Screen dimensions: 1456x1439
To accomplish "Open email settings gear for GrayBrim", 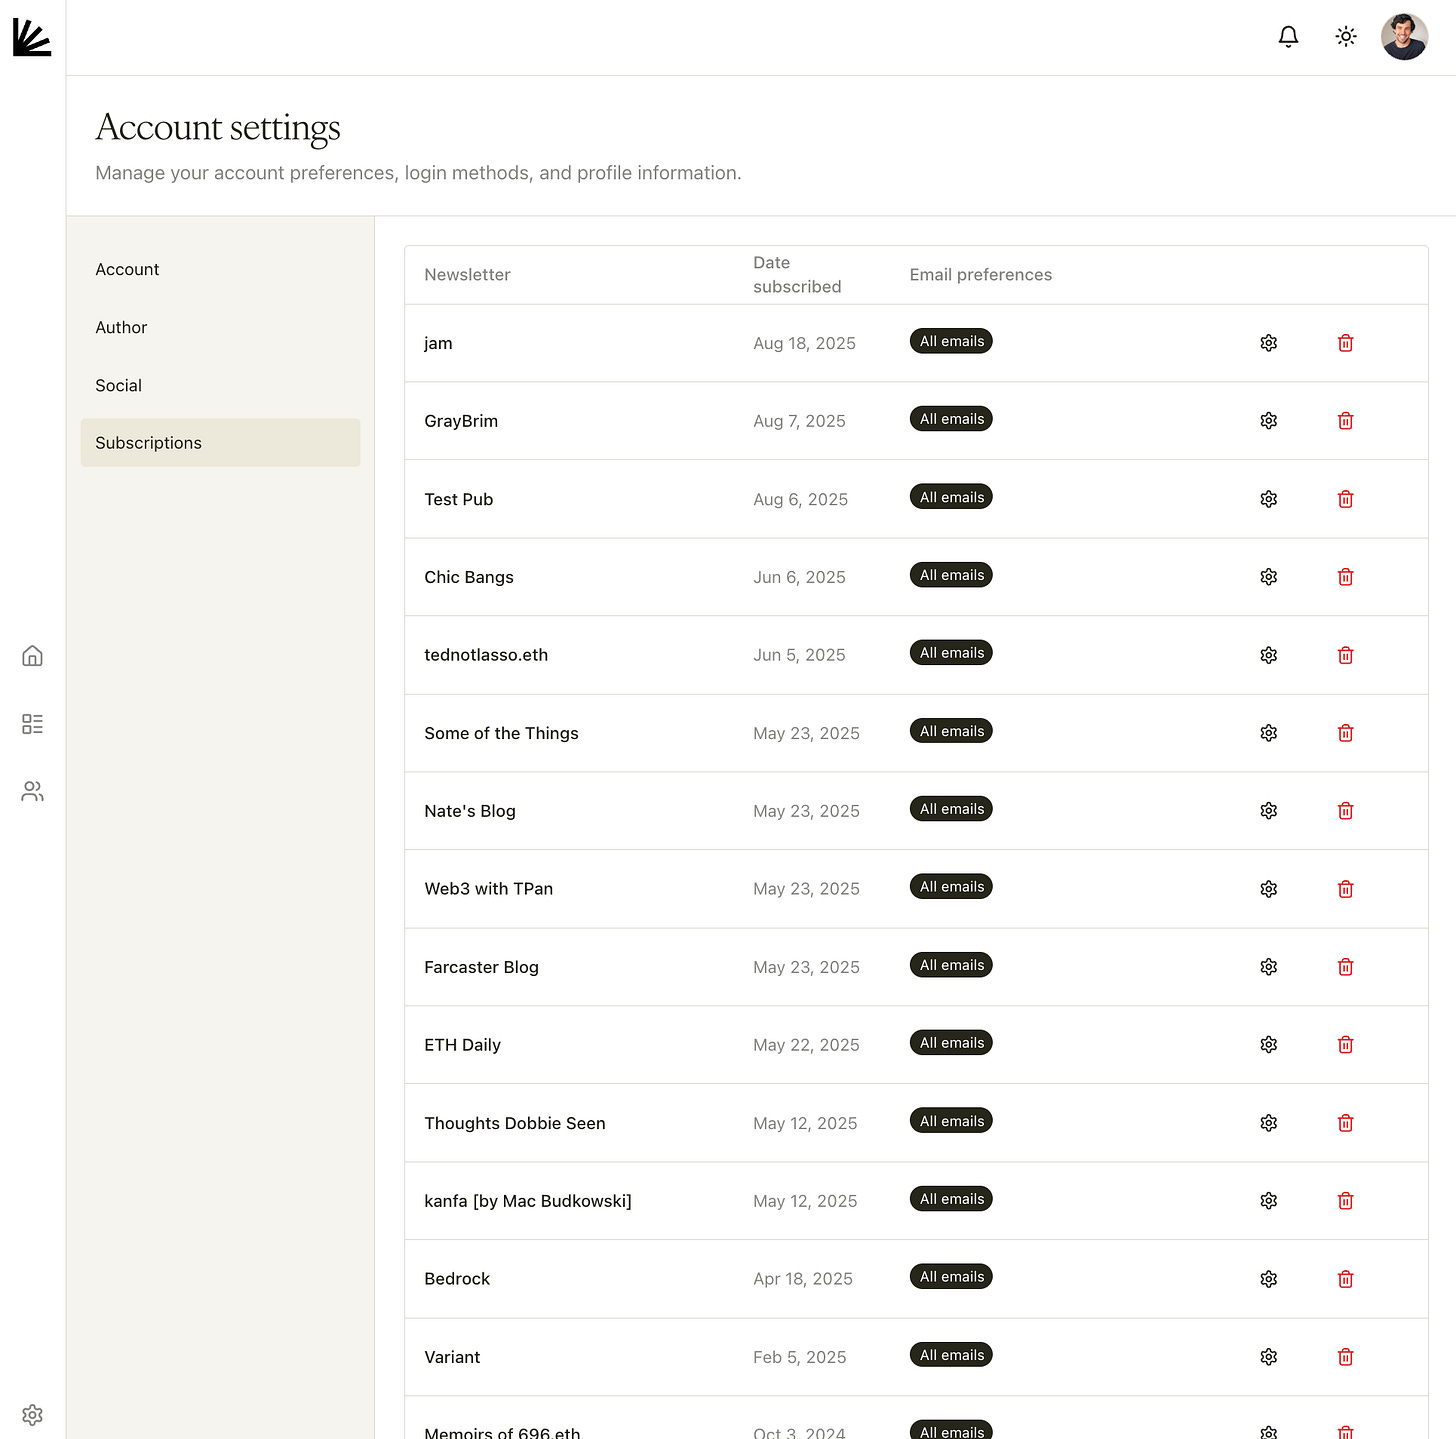I will coord(1268,420).
